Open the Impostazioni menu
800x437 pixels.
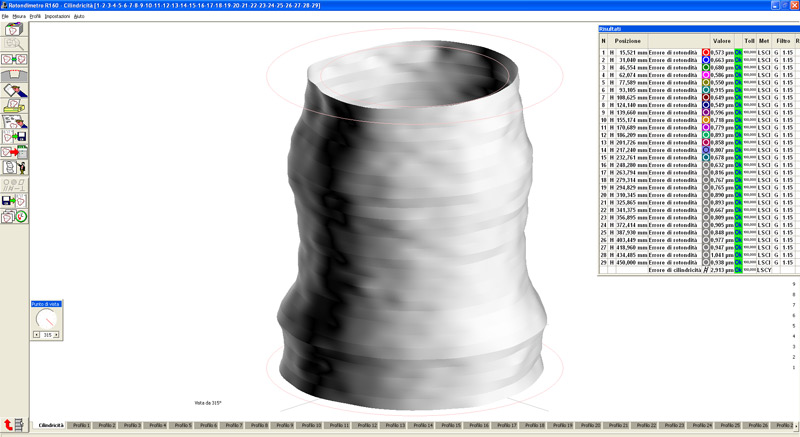coord(58,17)
